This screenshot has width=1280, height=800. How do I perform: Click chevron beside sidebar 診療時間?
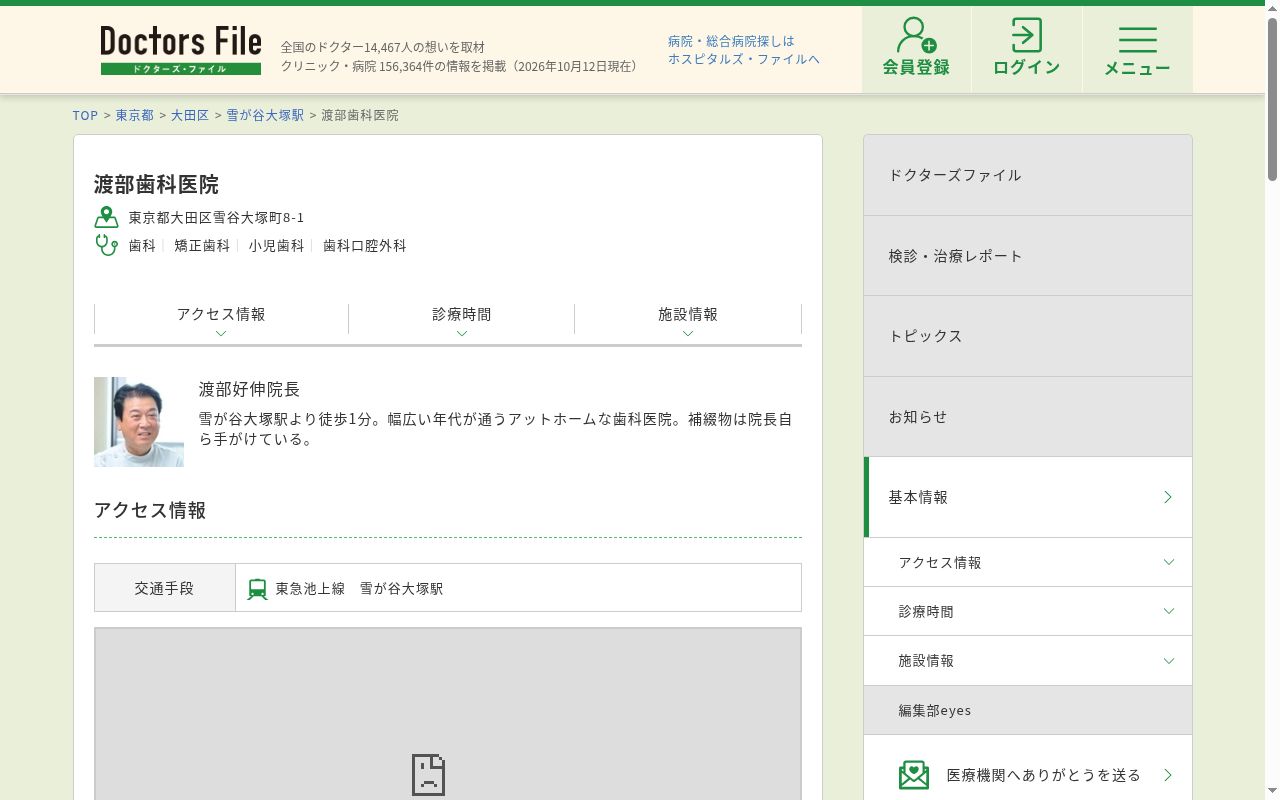(x=1169, y=611)
